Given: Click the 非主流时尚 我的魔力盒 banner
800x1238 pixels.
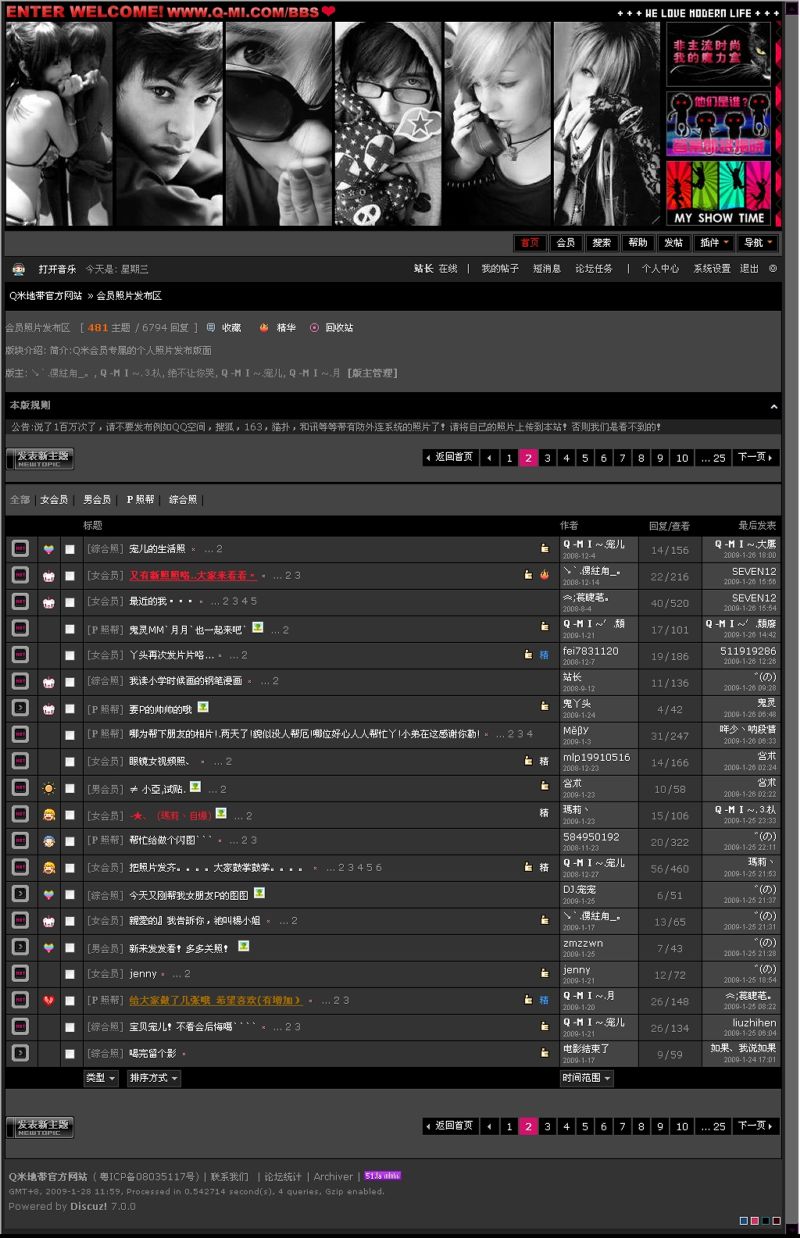Looking at the screenshot, I should 718,54.
